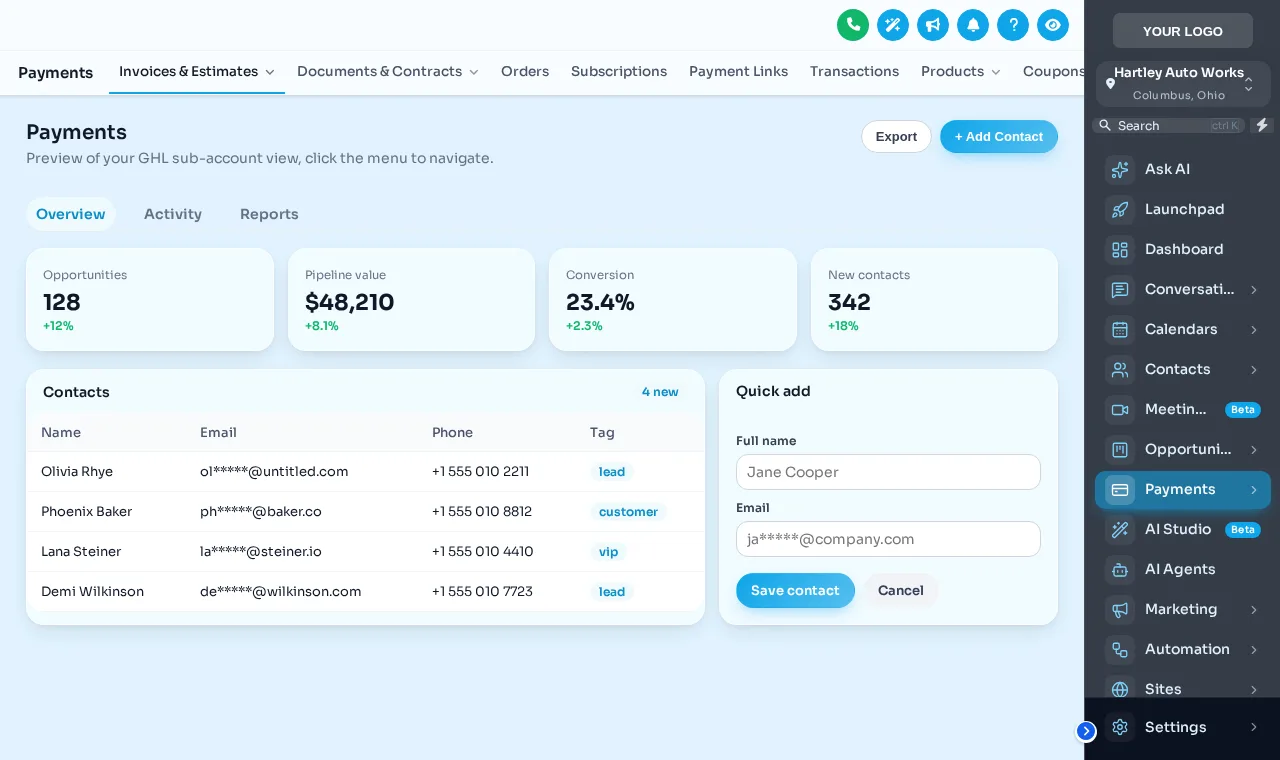Click the Save contact button
Image resolution: width=1280 pixels, height=760 pixels.
tap(795, 591)
